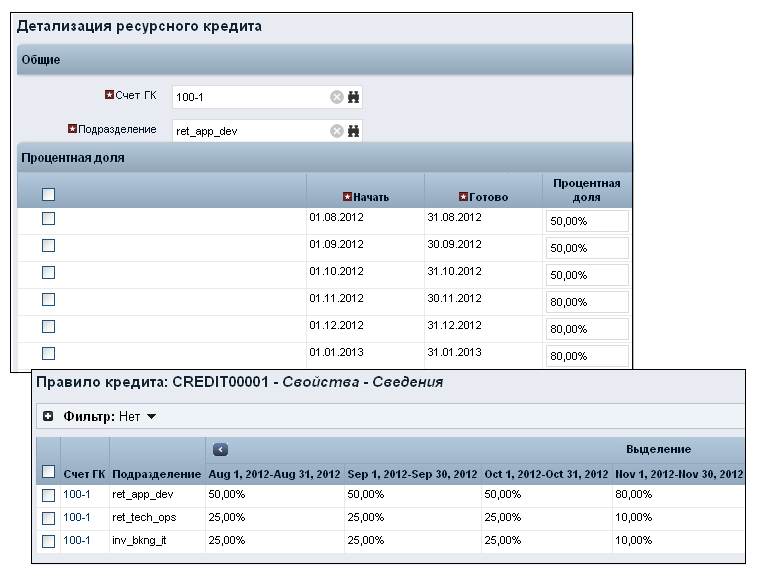Clear the Подразделение field value

click(x=337, y=131)
